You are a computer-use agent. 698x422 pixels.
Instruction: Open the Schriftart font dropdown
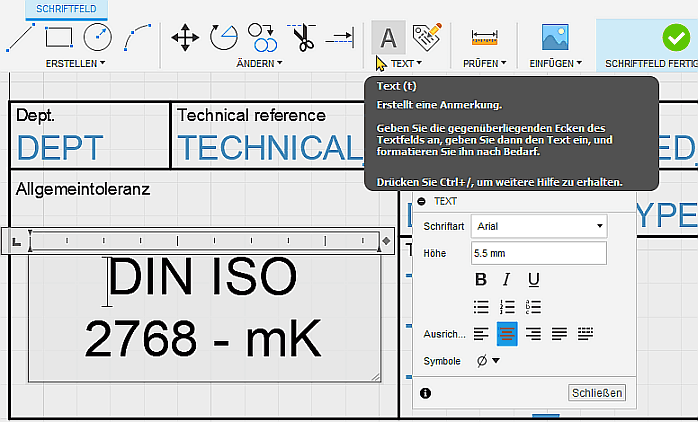539,226
